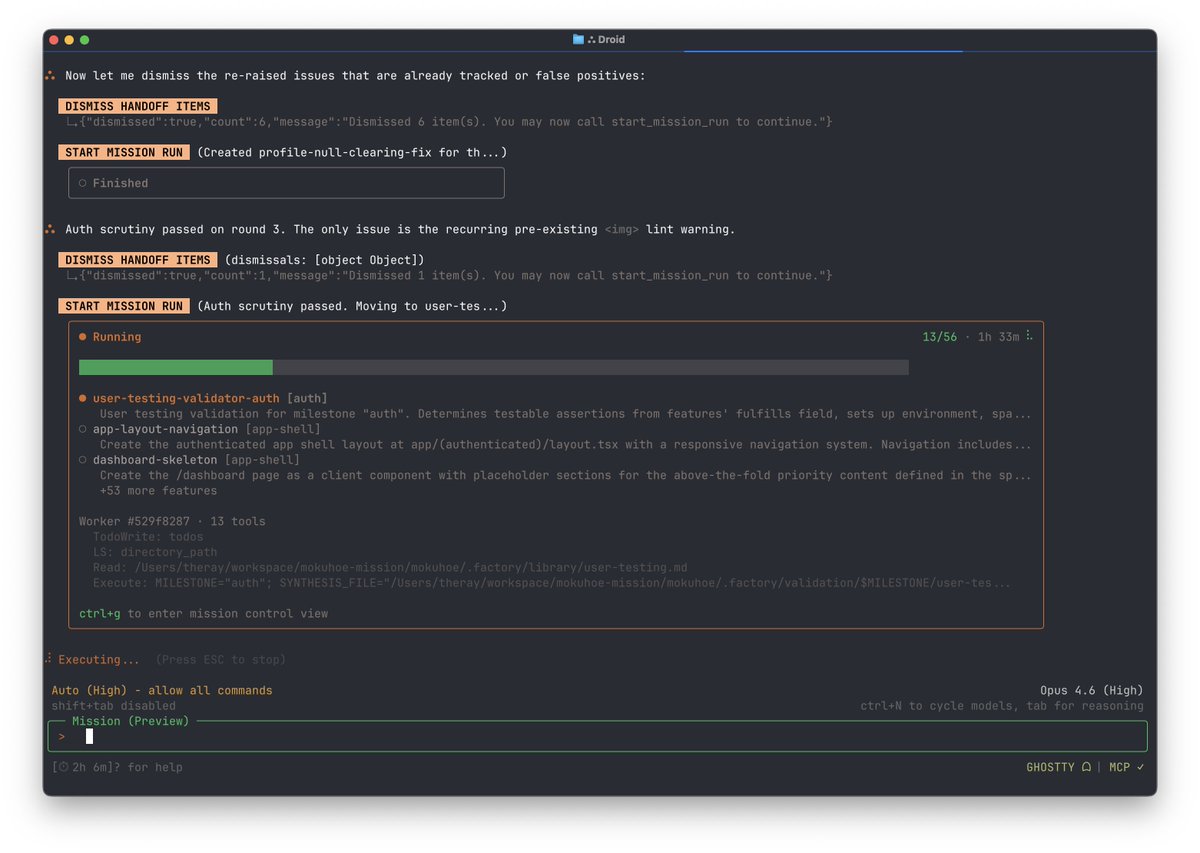Click START MISSION RUN for profile-null-clearing-fix
Image resolution: width=1200 pixels, height=853 pixels.
(124, 152)
